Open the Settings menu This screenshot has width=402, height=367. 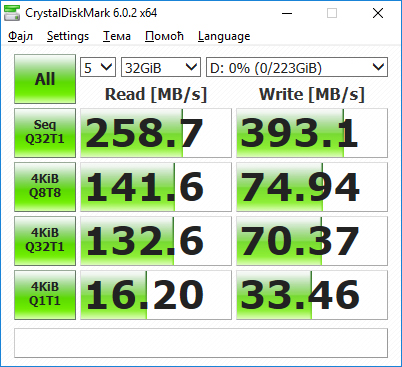click(68, 36)
